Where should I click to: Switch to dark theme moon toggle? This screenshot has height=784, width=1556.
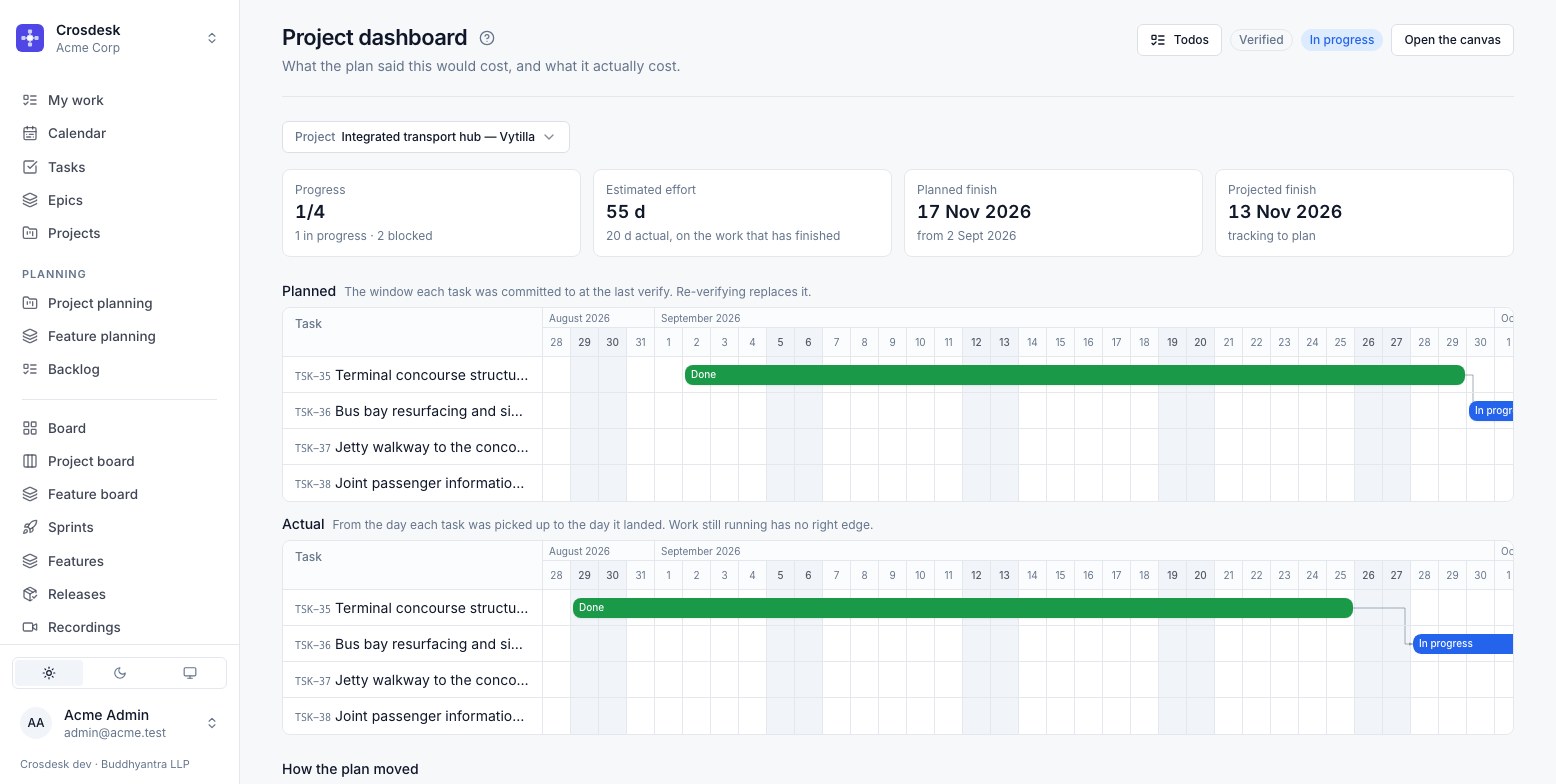[x=120, y=673]
